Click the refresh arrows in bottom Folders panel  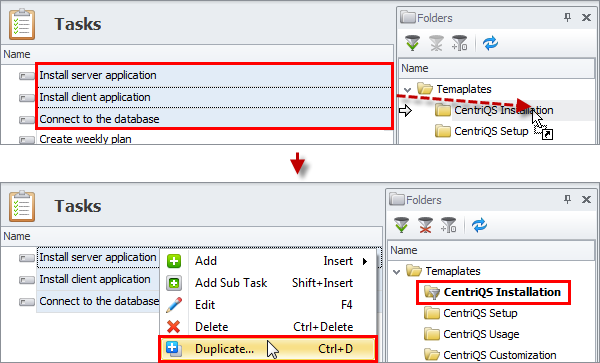(479, 225)
